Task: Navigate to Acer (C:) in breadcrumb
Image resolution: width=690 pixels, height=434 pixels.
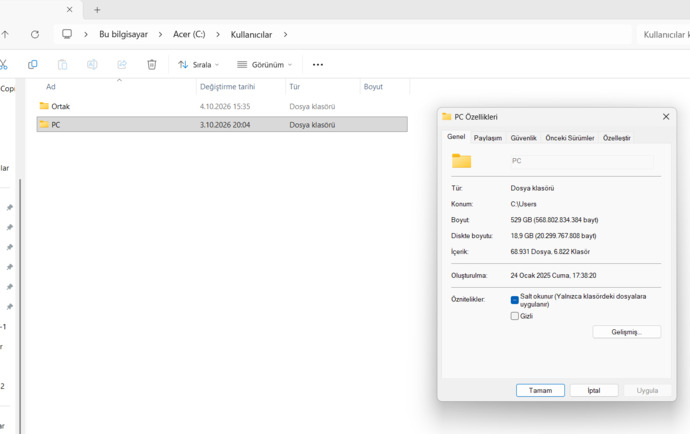Action: pyautogui.click(x=189, y=34)
